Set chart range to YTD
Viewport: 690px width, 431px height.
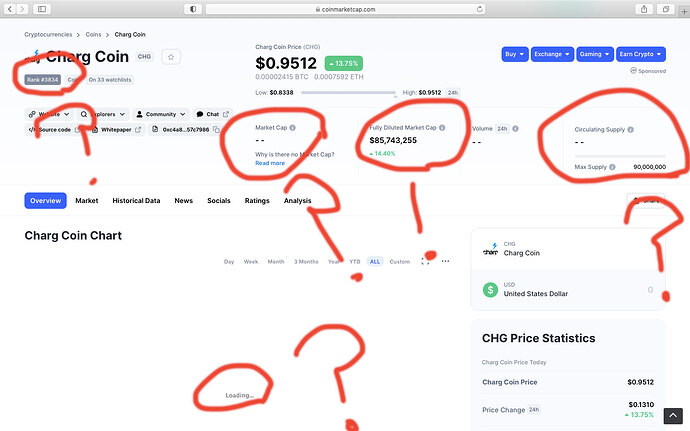tap(355, 262)
